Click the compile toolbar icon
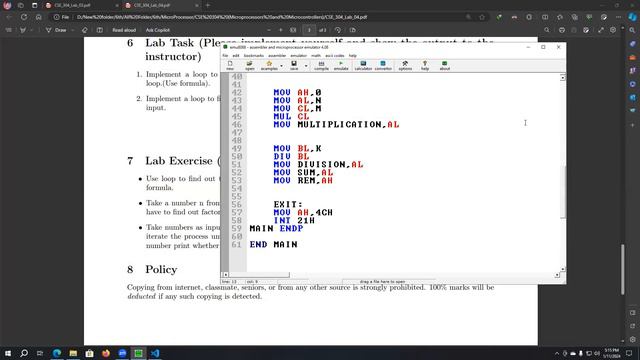The image size is (640, 360). click(321, 65)
